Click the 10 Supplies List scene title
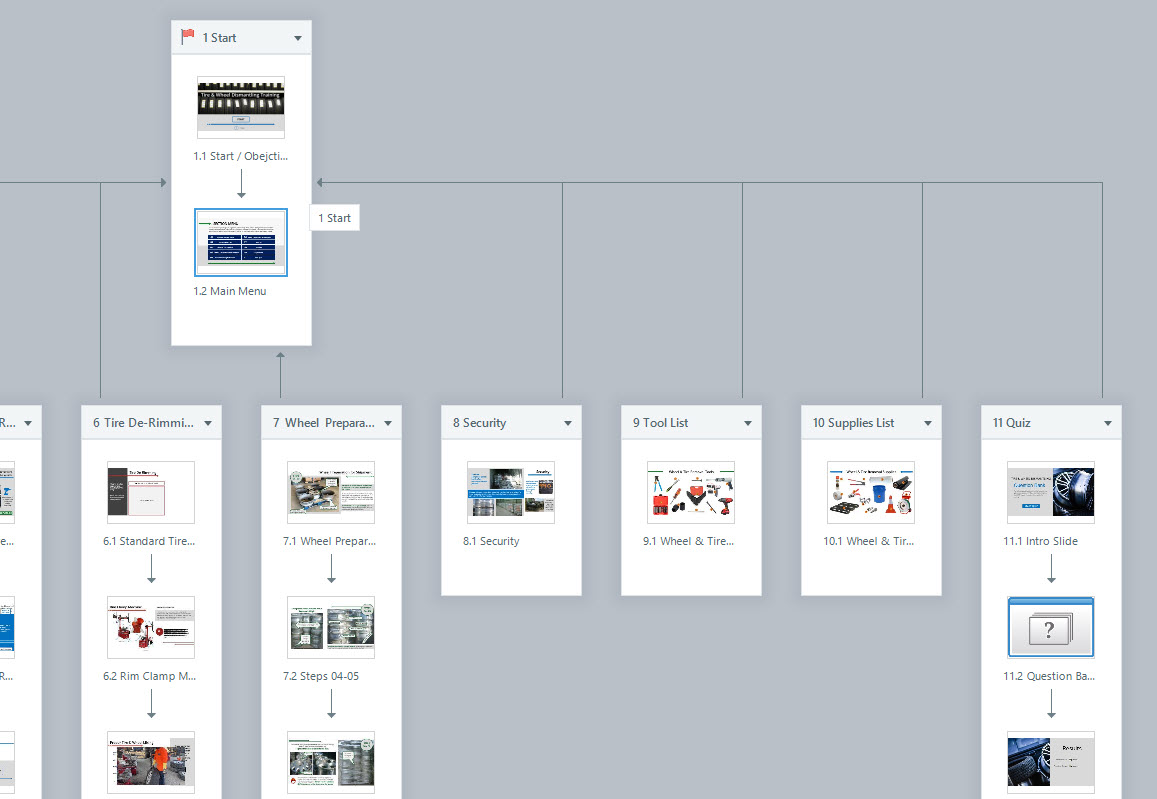Screen dimensions: 1157x799 tap(853, 423)
